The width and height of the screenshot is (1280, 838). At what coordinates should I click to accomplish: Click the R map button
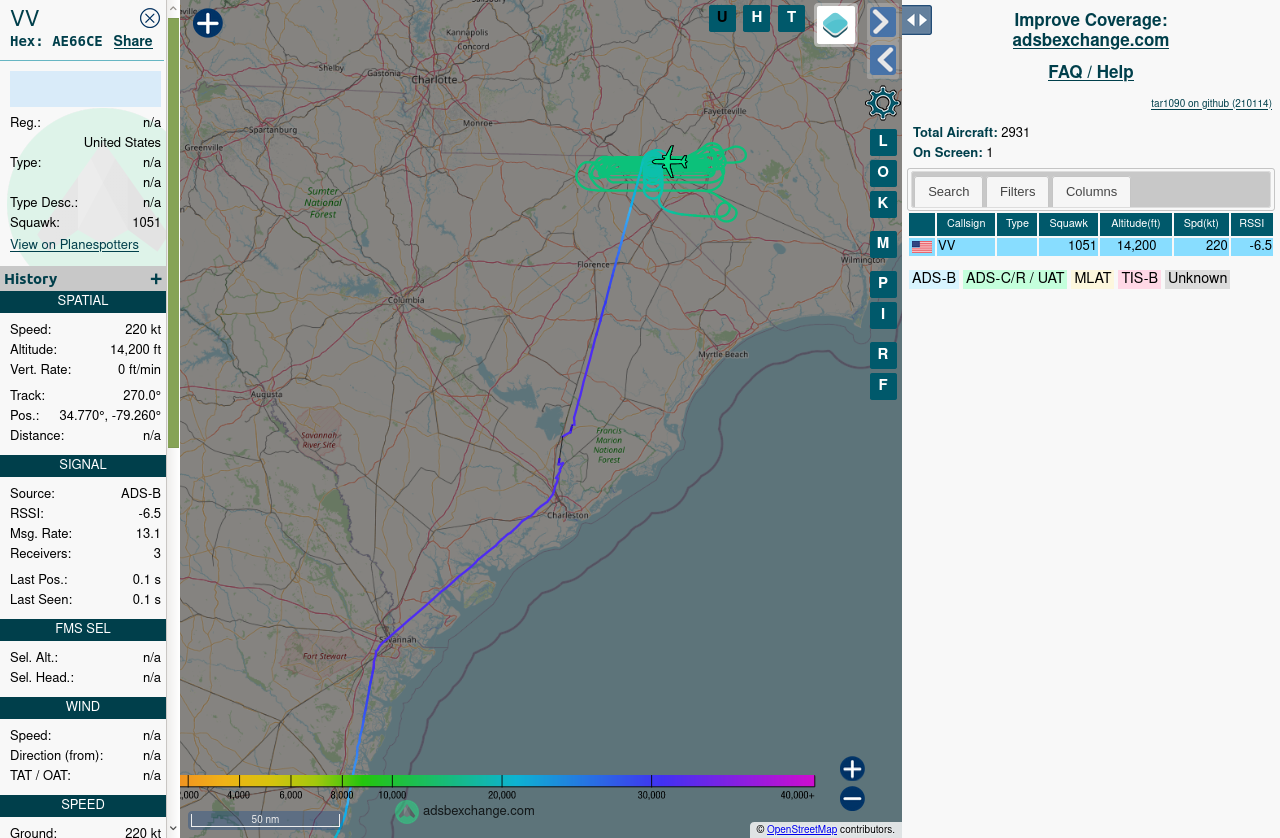tap(883, 355)
